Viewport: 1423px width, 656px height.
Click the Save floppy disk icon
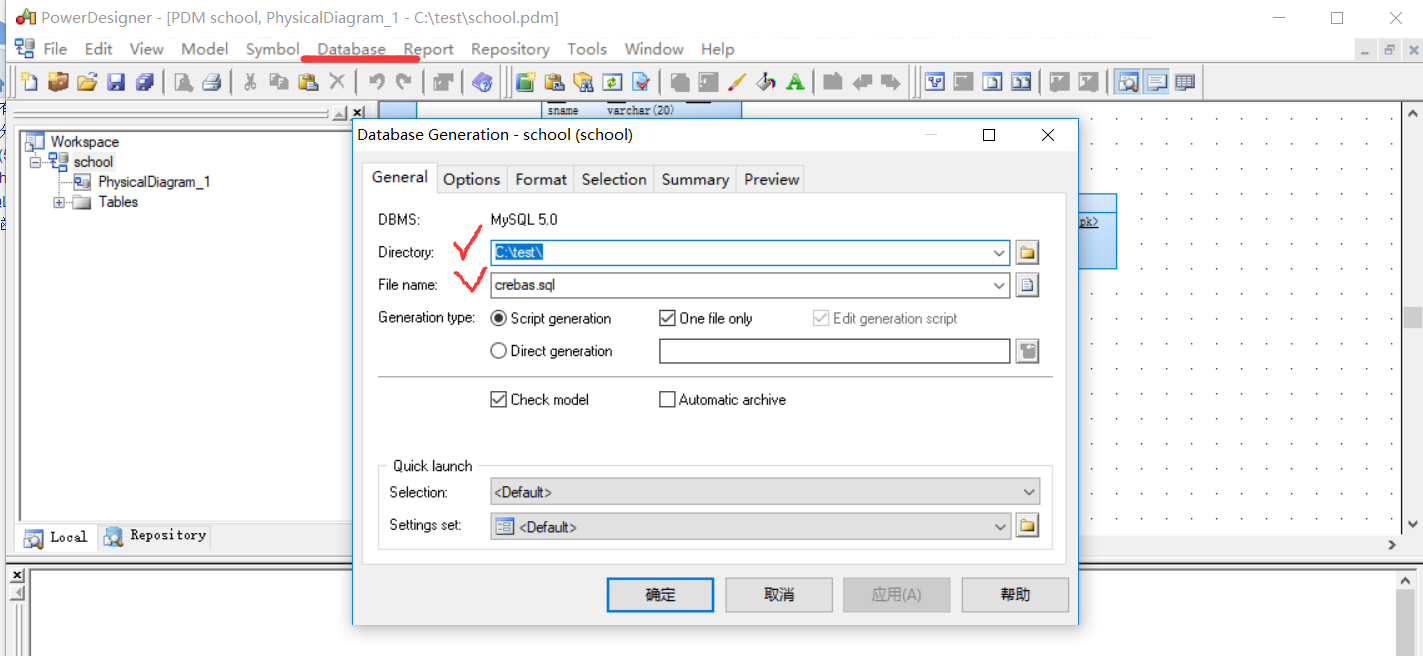pos(116,82)
